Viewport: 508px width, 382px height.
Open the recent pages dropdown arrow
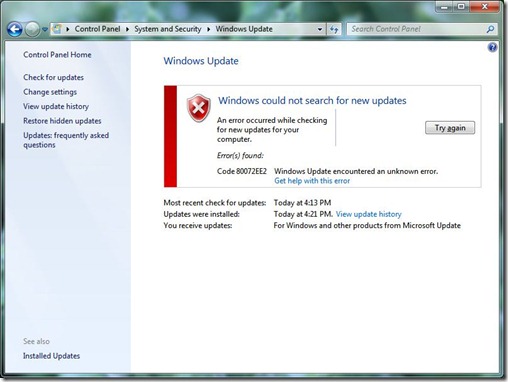45,29
